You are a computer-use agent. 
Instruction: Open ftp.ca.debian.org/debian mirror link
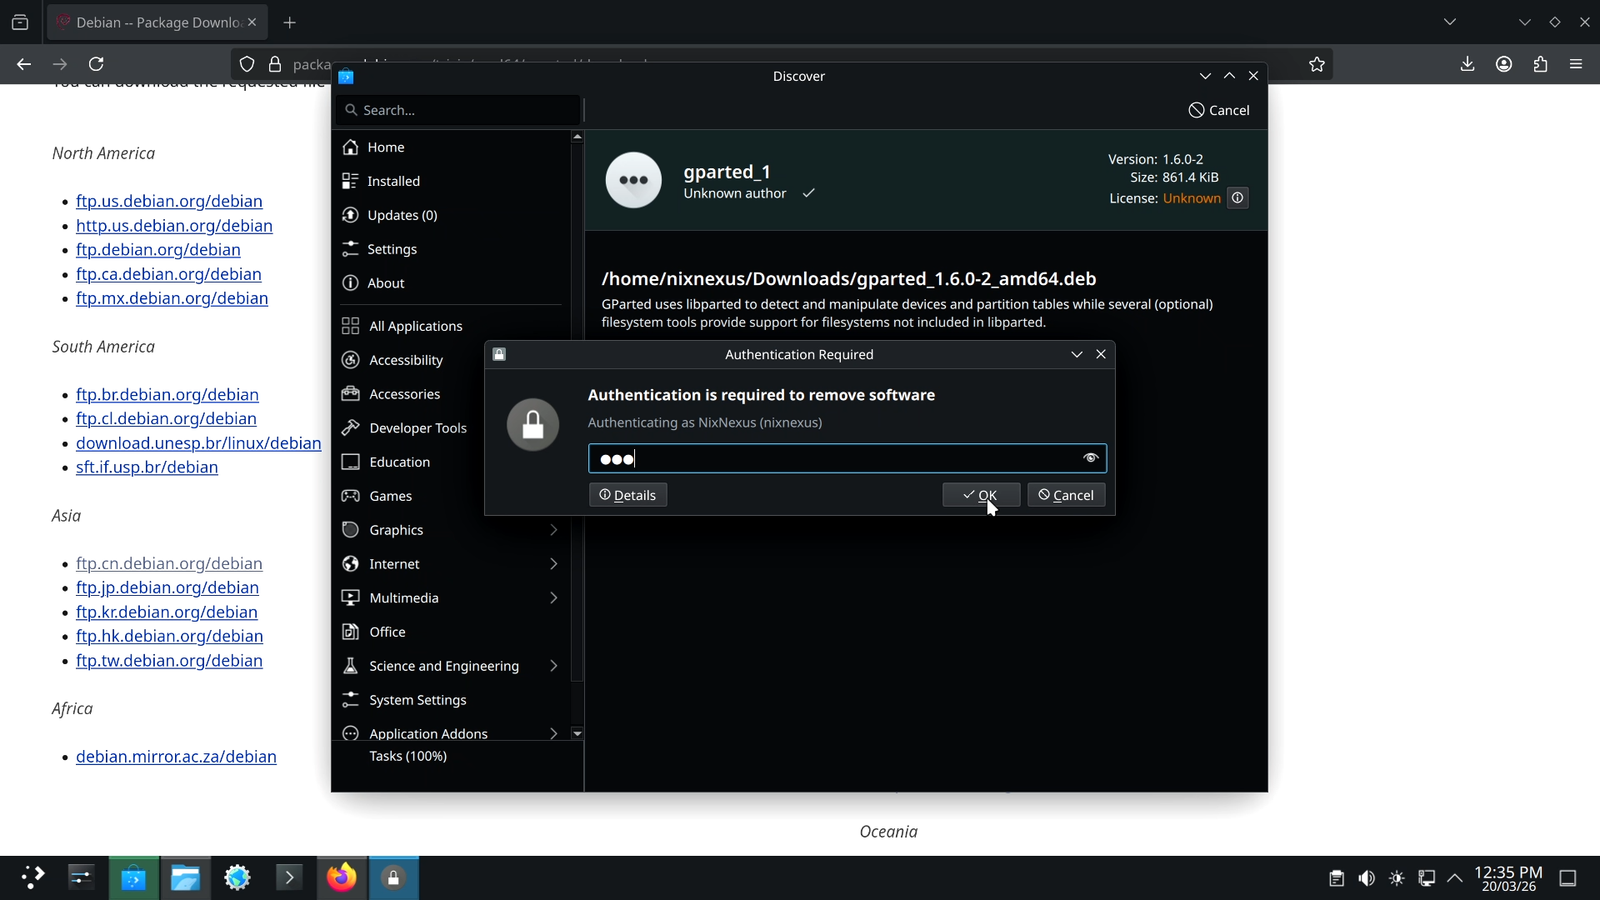click(x=169, y=274)
